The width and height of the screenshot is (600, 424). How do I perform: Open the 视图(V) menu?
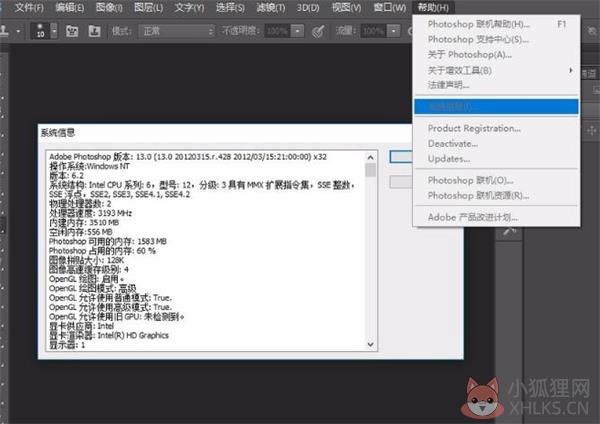[346, 7]
